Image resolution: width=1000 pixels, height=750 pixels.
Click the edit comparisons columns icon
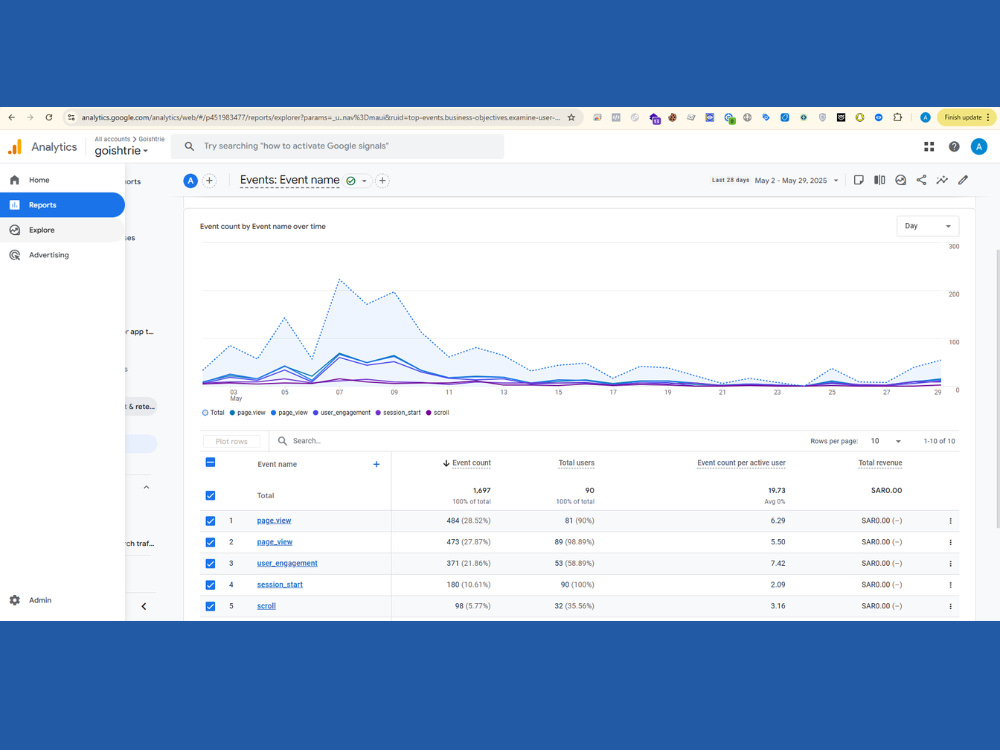click(x=879, y=180)
